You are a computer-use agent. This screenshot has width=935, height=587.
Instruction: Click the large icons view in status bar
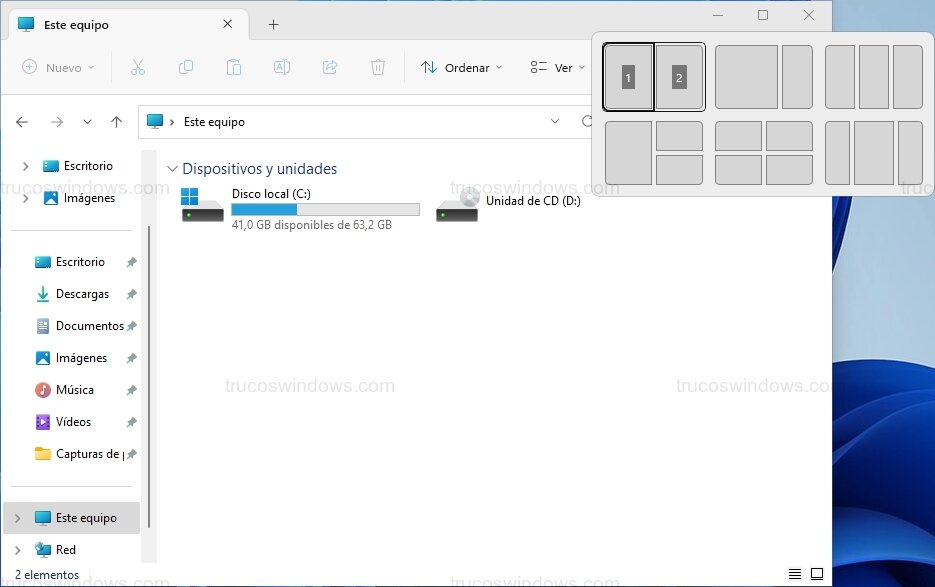[x=817, y=573]
